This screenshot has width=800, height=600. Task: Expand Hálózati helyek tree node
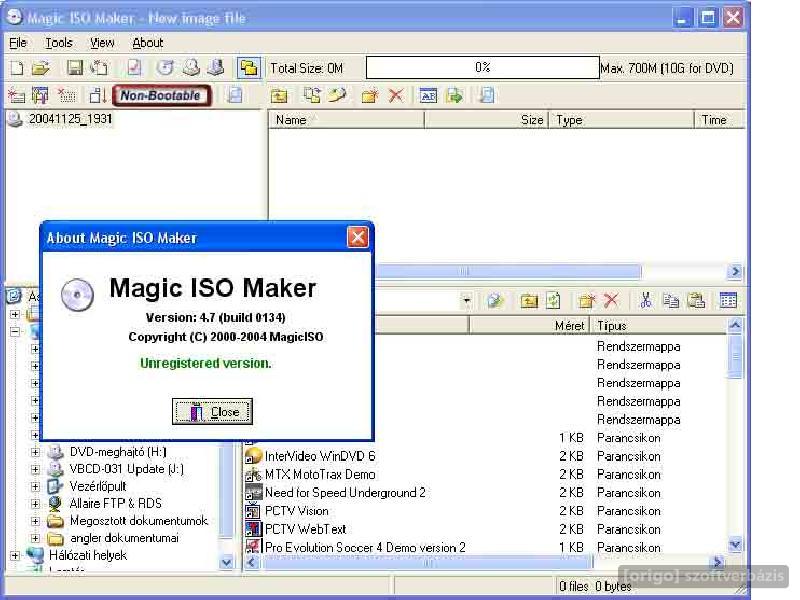[15, 555]
